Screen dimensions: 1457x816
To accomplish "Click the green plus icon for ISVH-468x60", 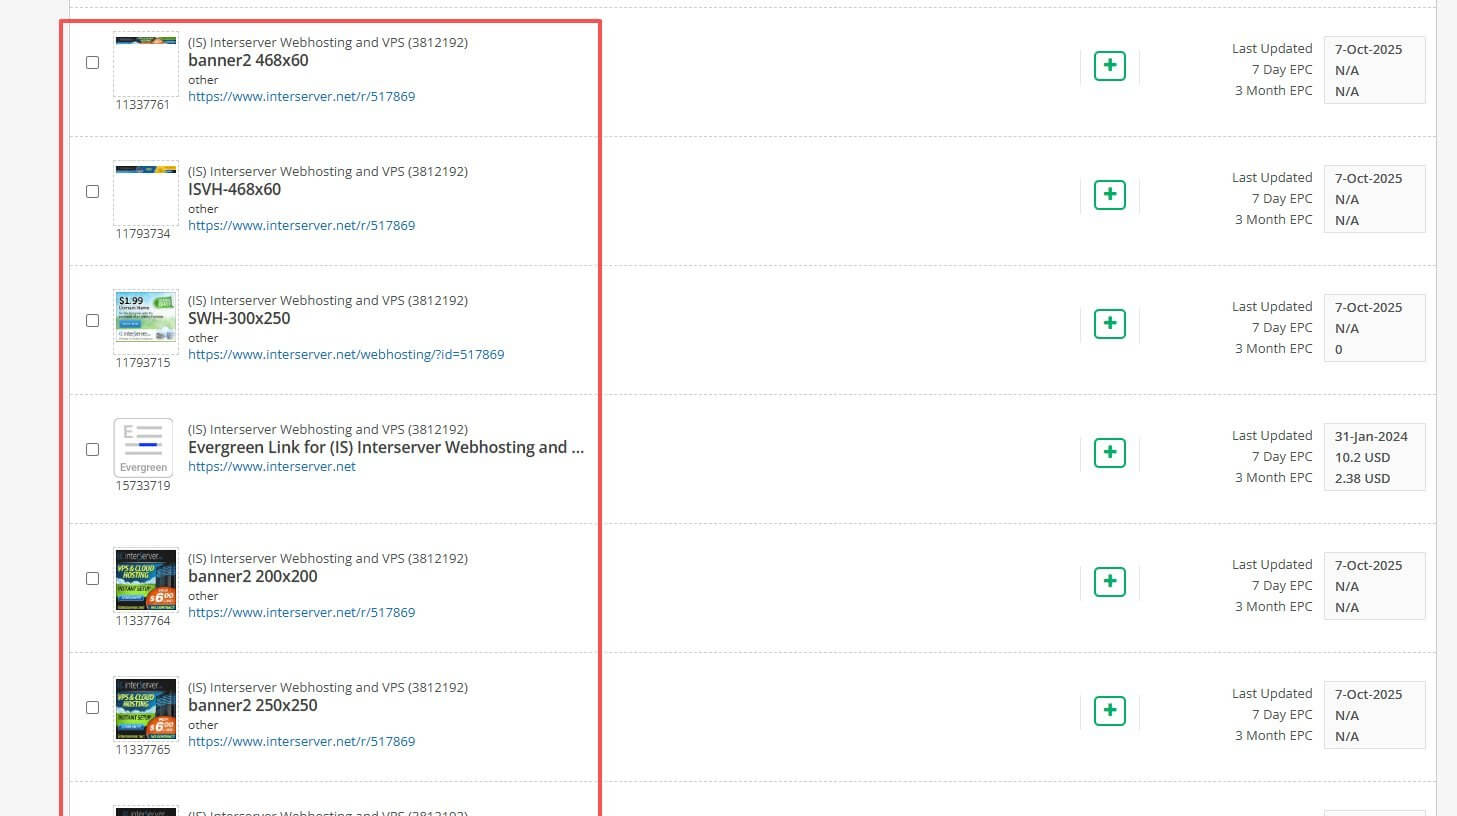I will pyautogui.click(x=1110, y=195).
